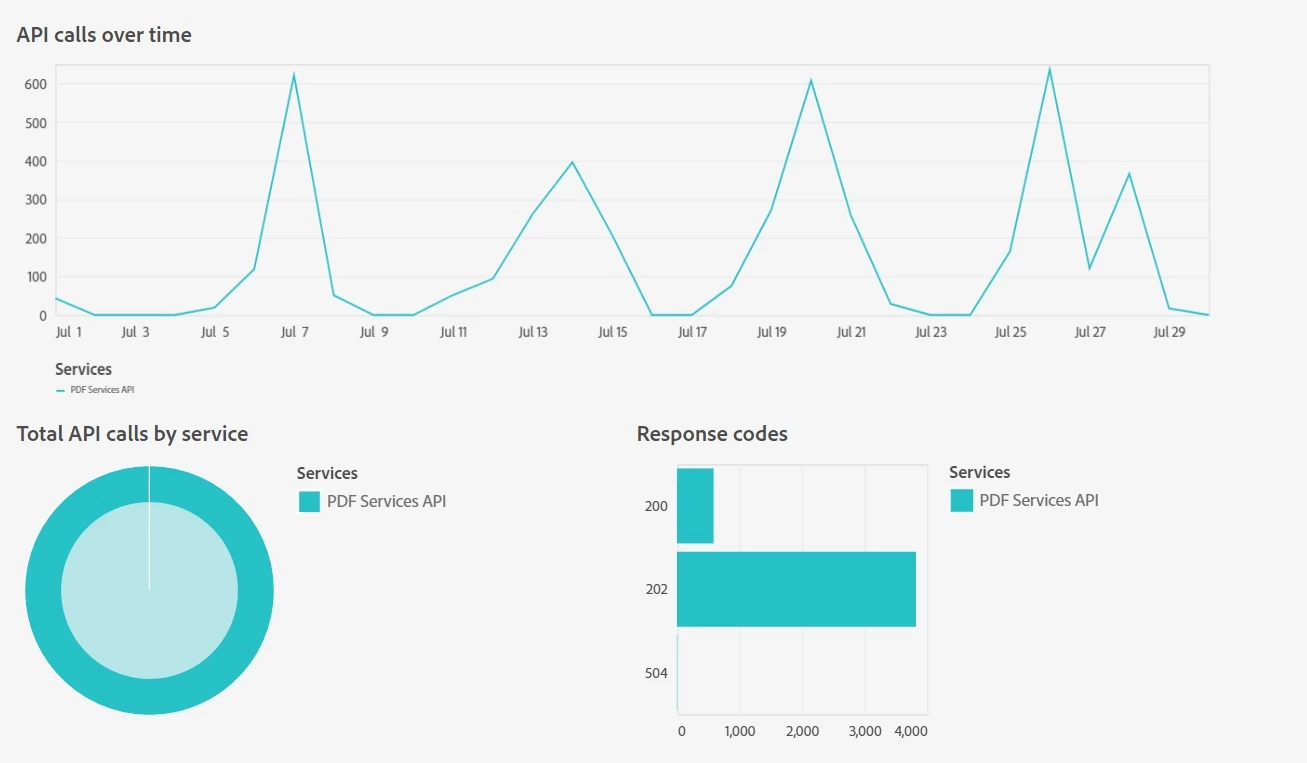The width and height of the screenshot is (1307, 763).
Task: Click the '300' y-axis label
Action: tap(36, 200)
